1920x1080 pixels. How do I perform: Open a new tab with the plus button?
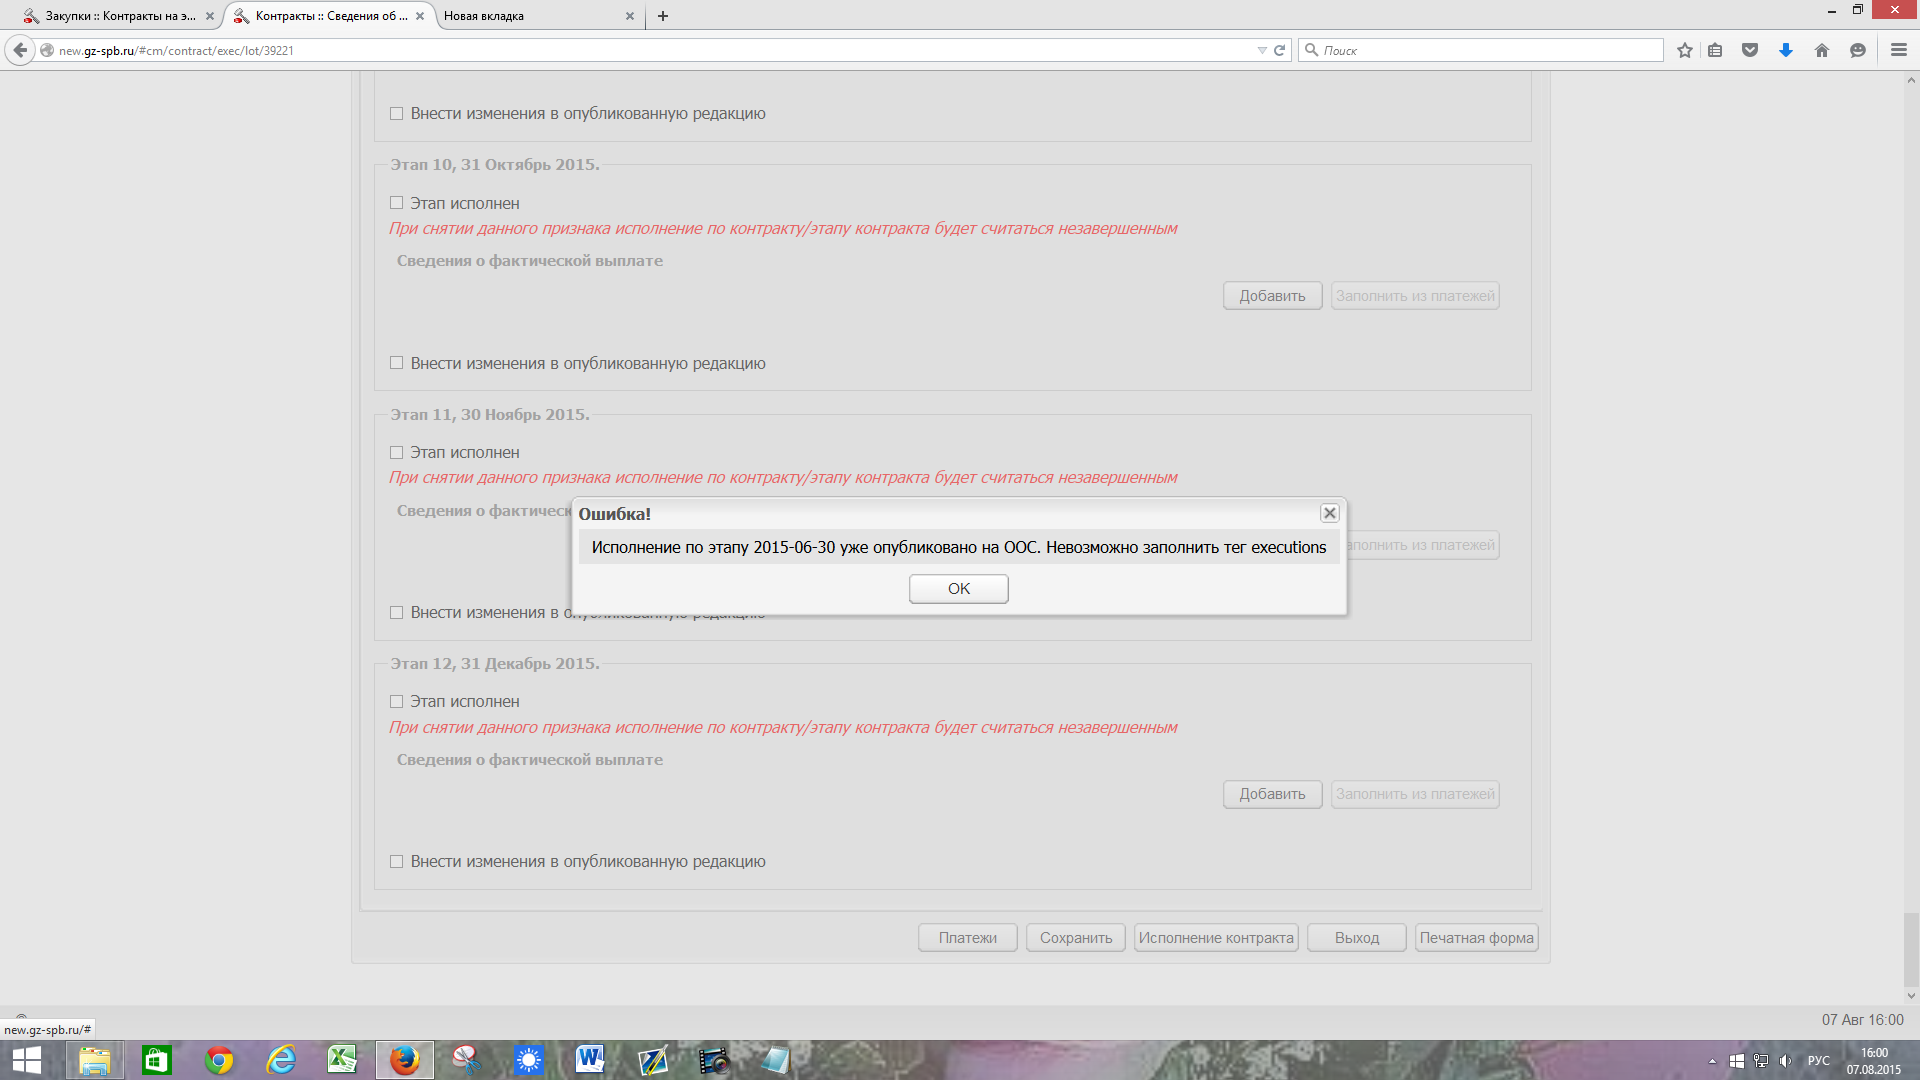click(663, 16)
